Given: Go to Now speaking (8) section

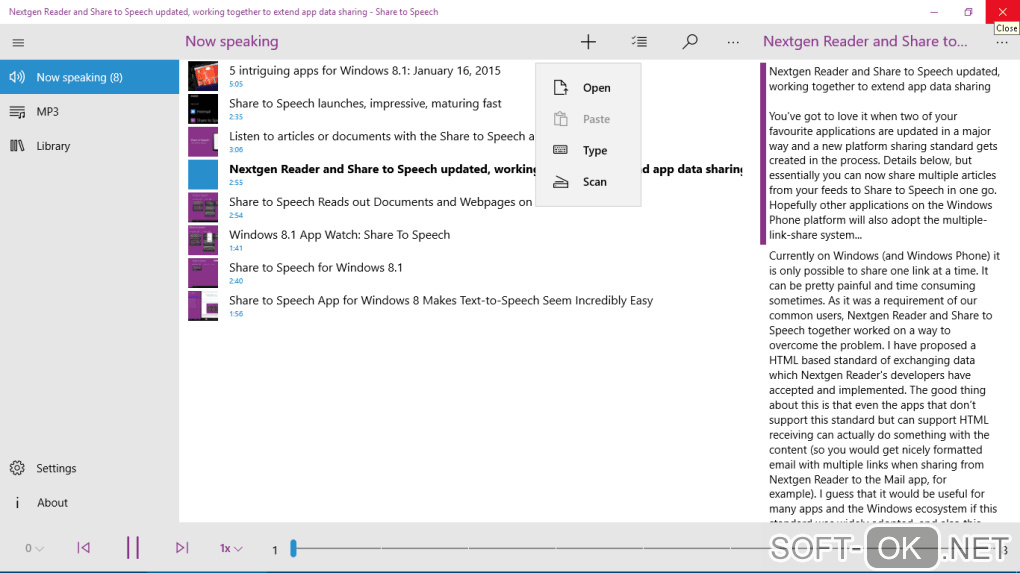Looking at the screenshot, I should coord(90,77).
